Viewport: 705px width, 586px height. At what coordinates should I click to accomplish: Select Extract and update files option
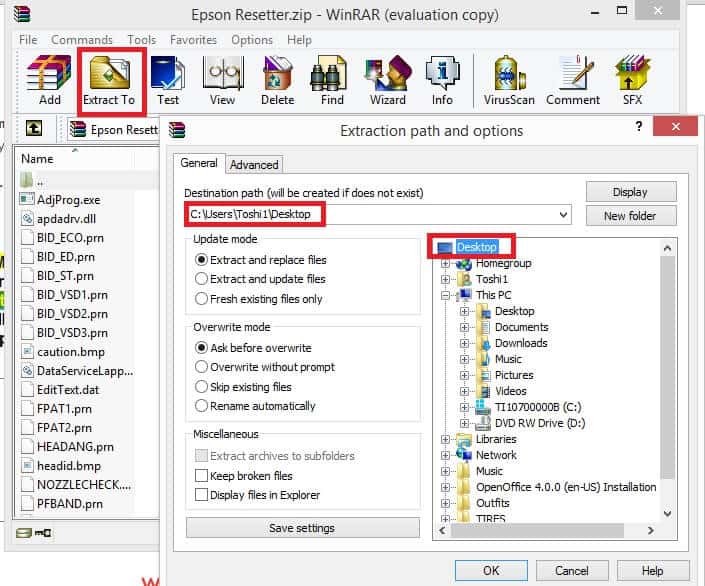pyautogui.click(x=202, y=279)
